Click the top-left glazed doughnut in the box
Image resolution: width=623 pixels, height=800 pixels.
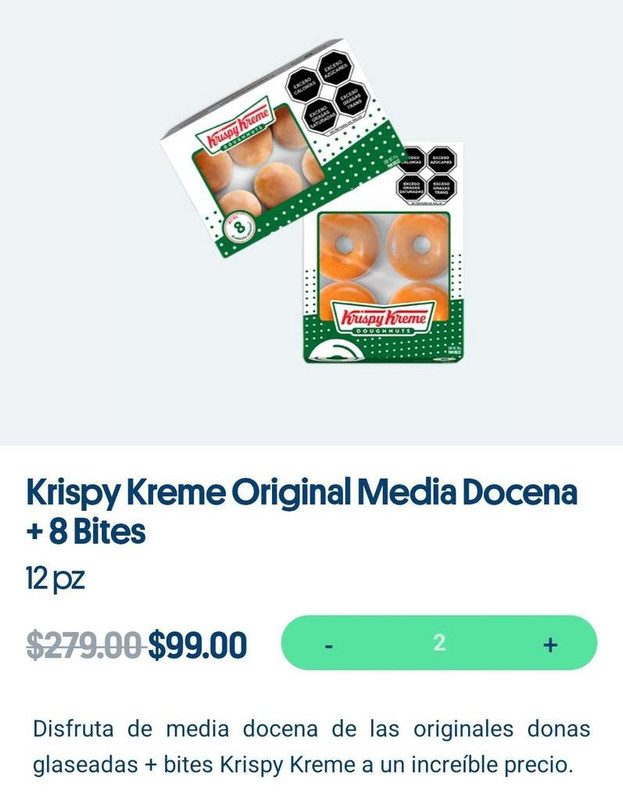(349, 245)
